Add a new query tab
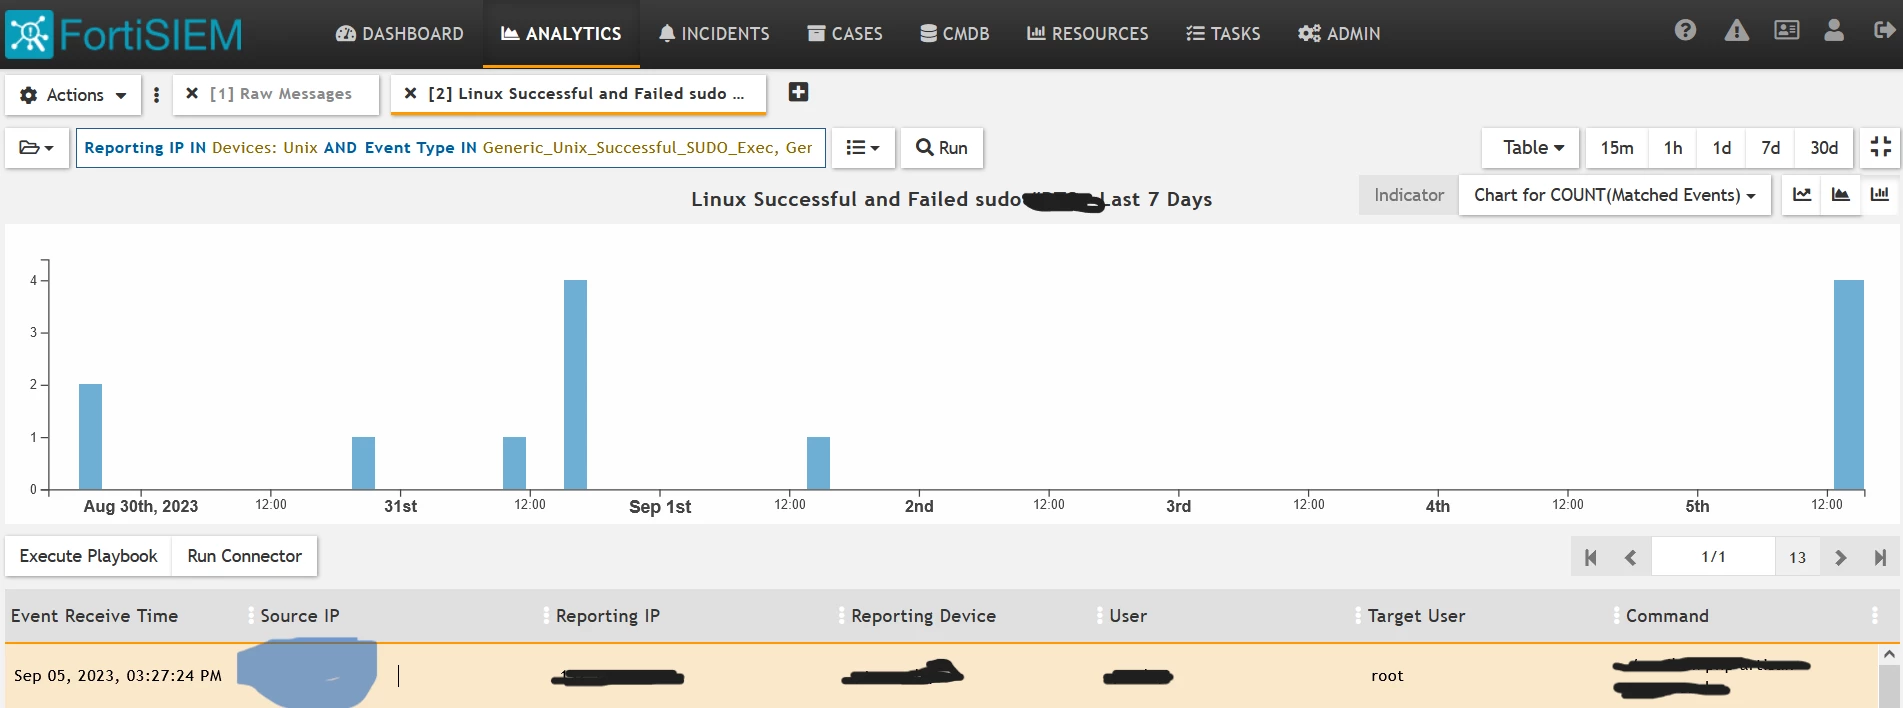 point(798,92)
